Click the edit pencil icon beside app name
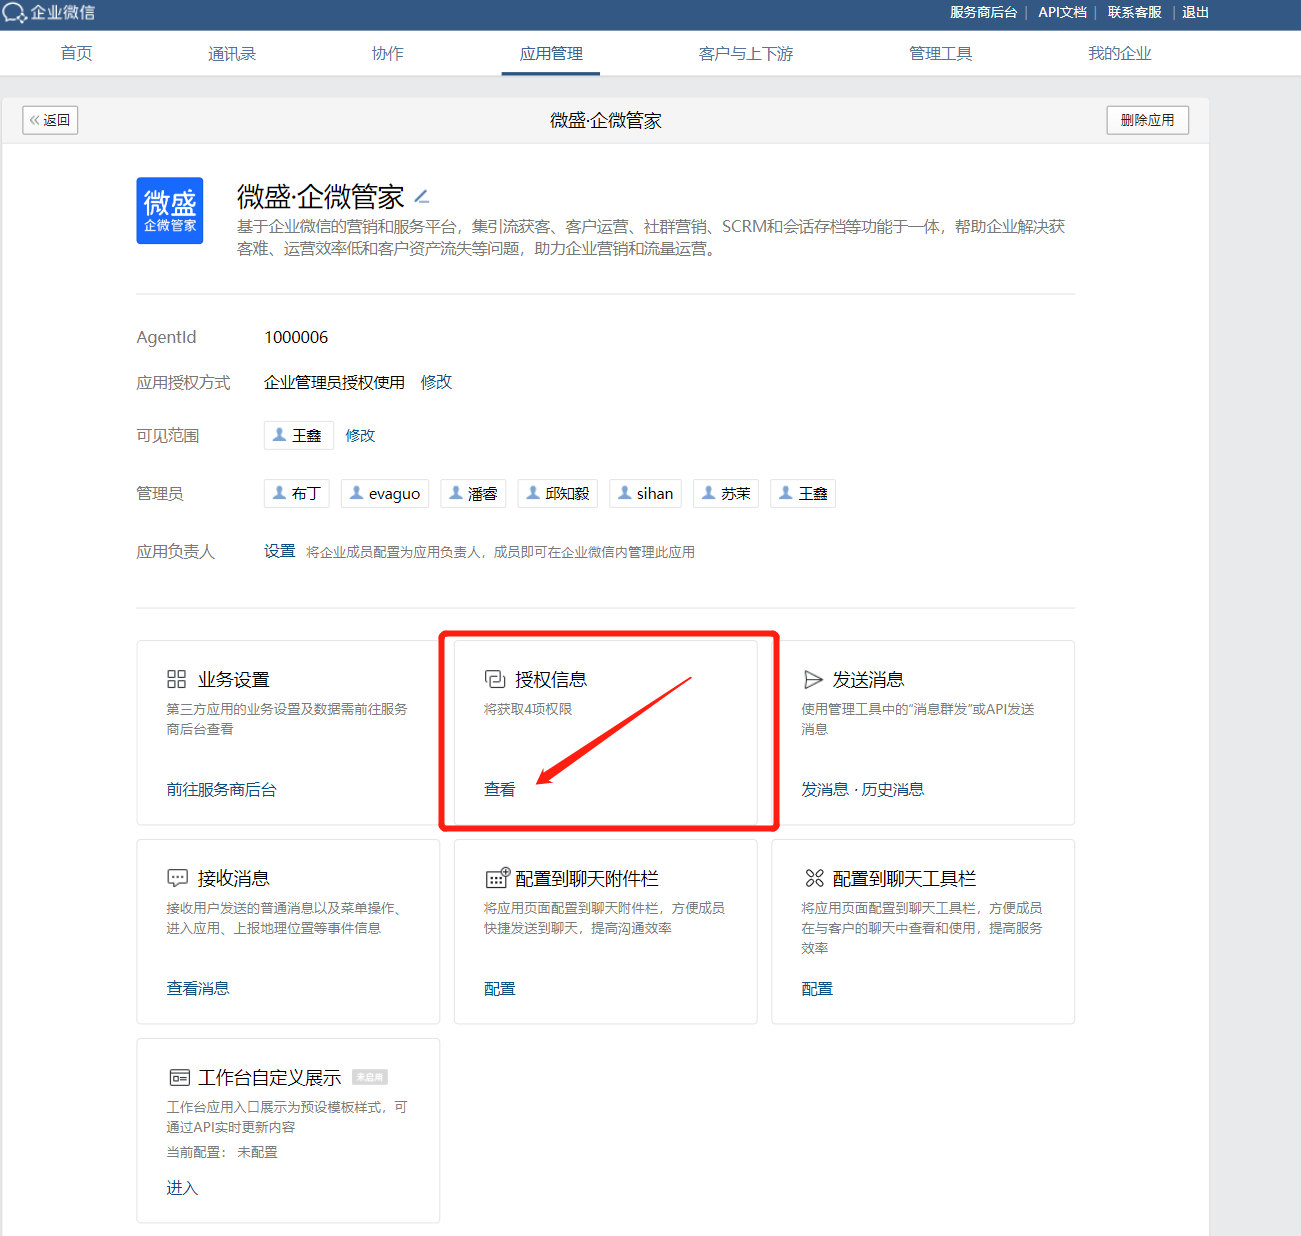 (x=422, y=197)
